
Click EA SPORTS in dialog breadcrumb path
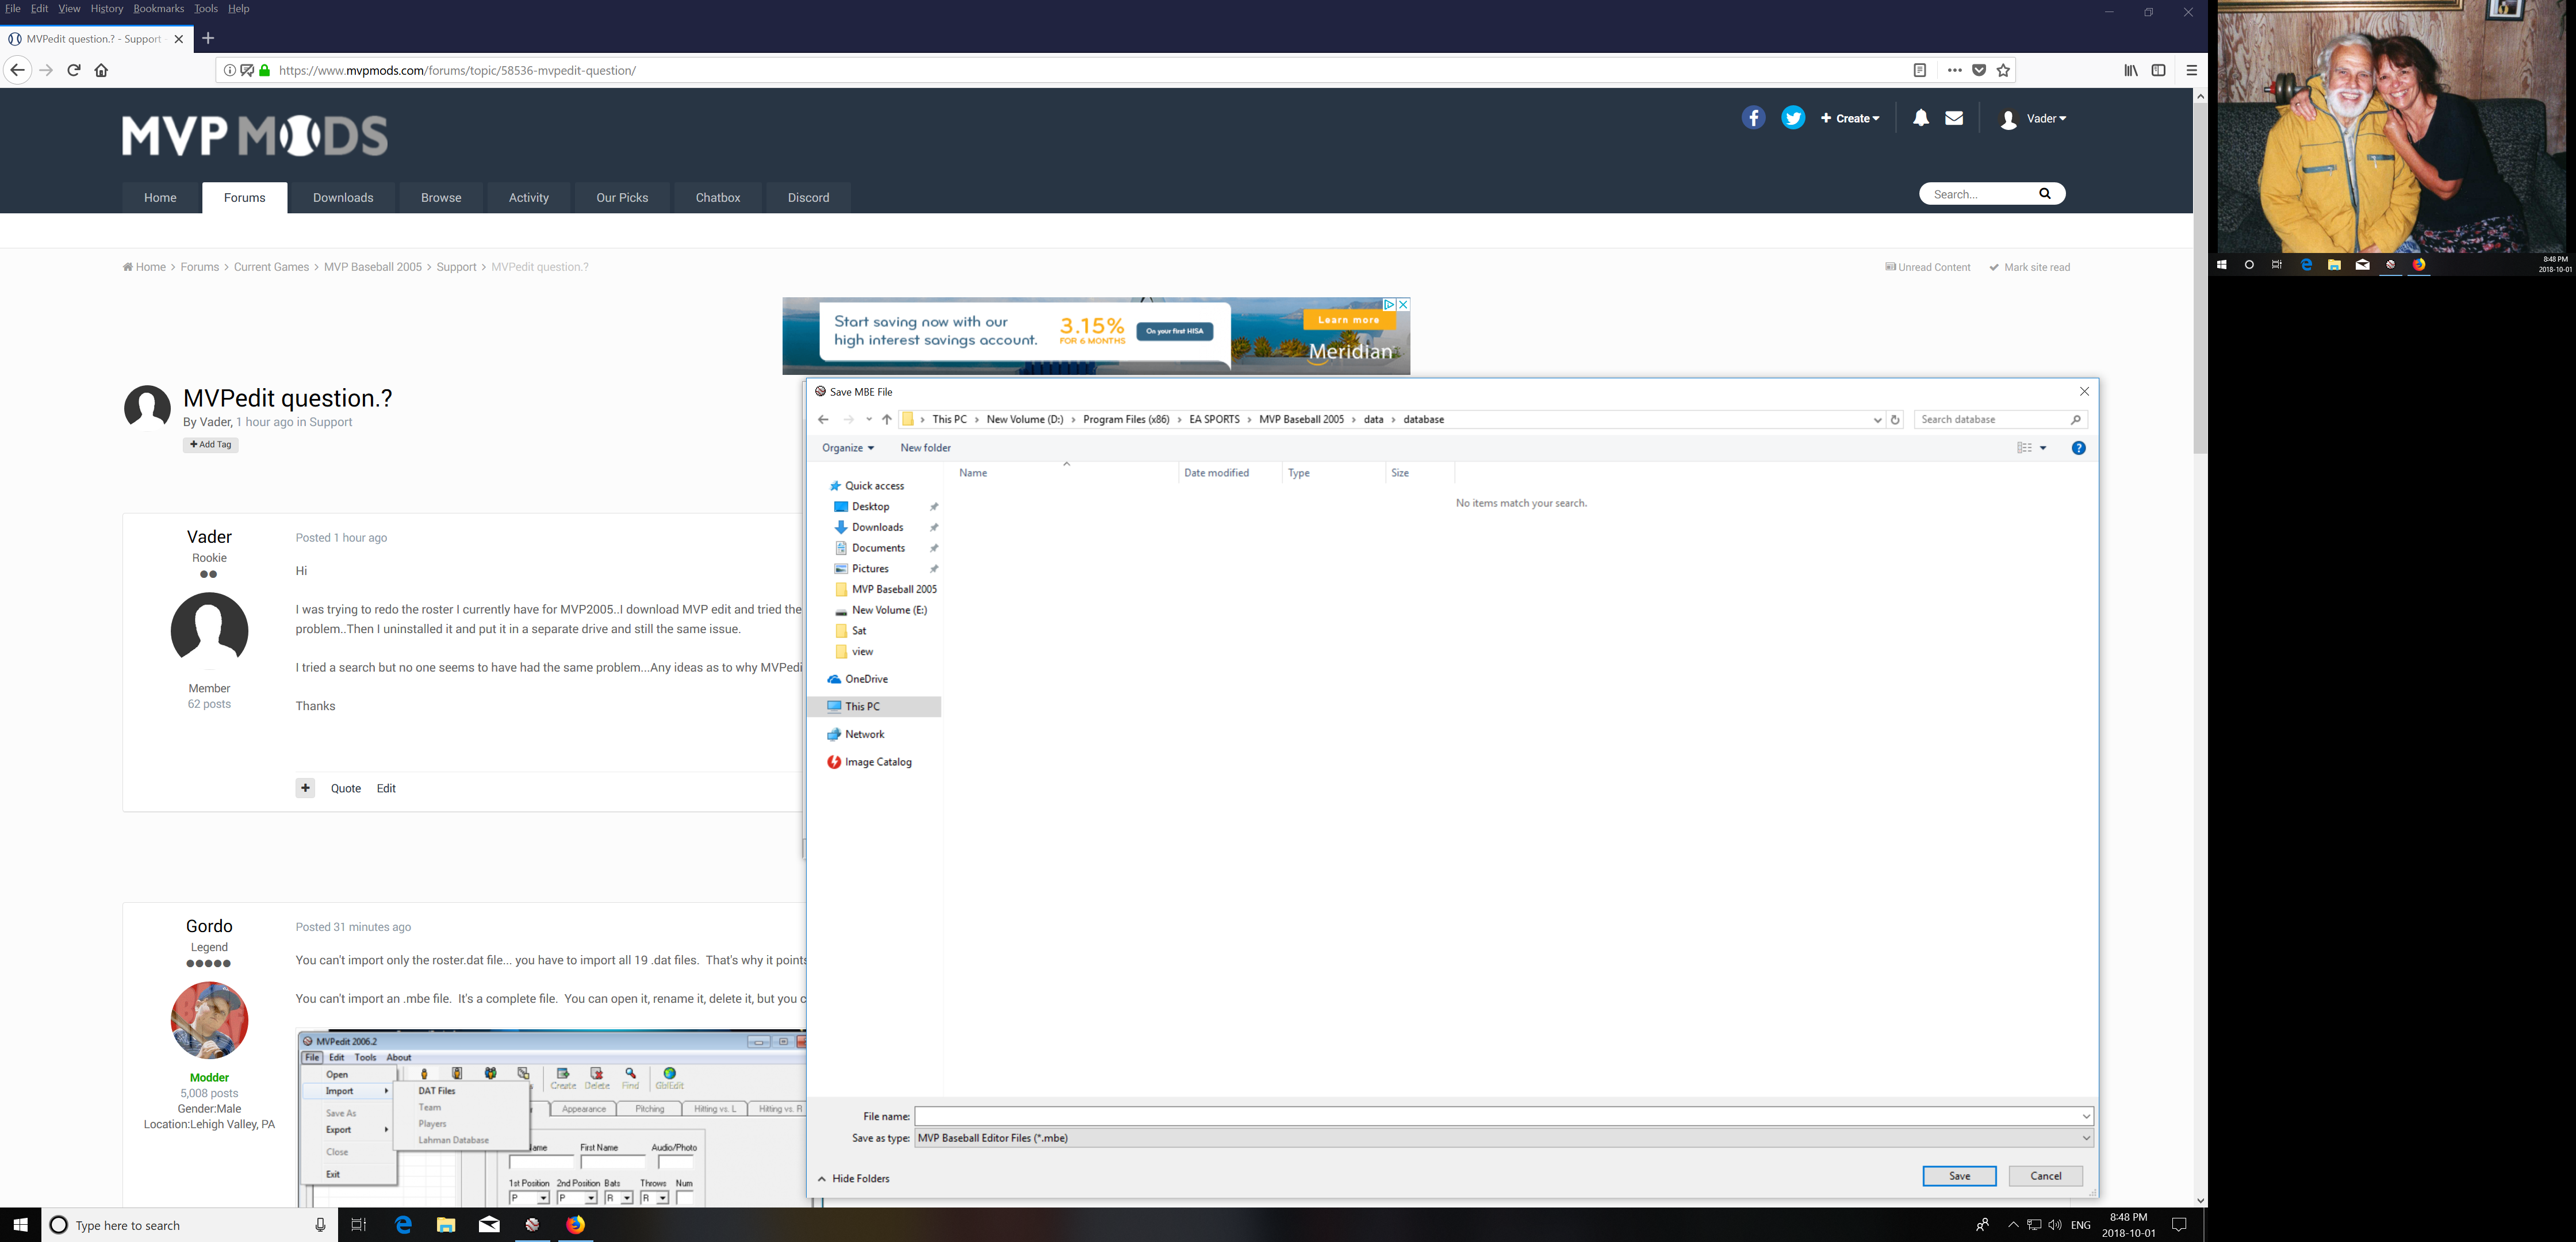pyautogui.click(x=1214, y=420)
